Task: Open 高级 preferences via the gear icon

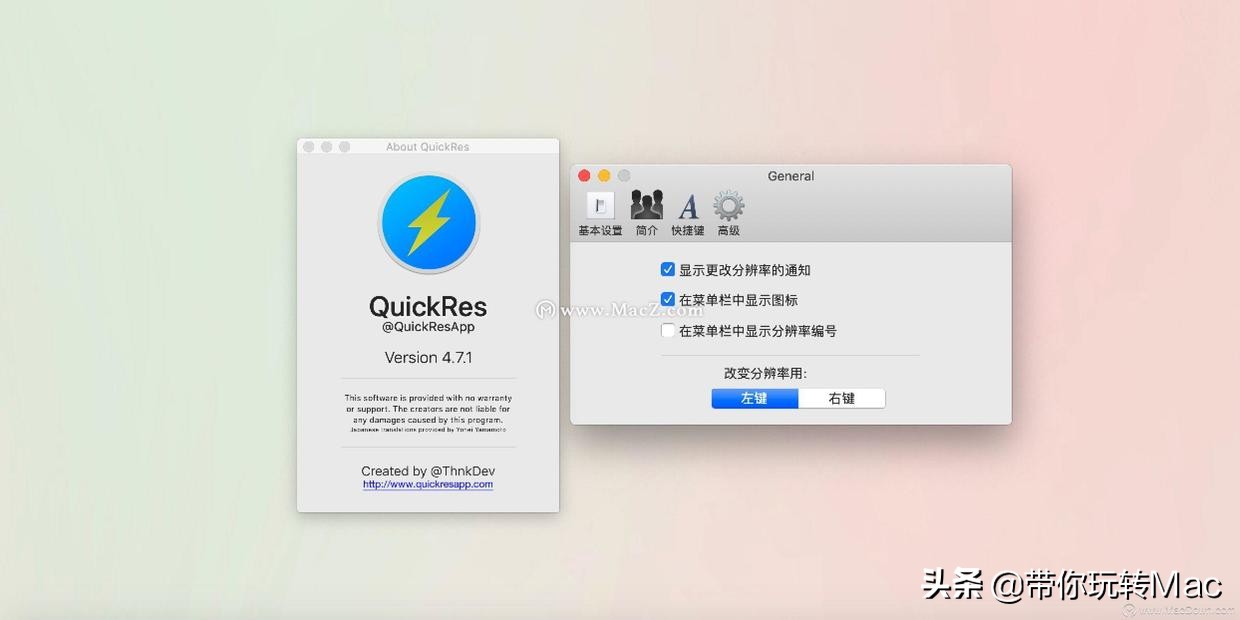Action: click(727, 206)
